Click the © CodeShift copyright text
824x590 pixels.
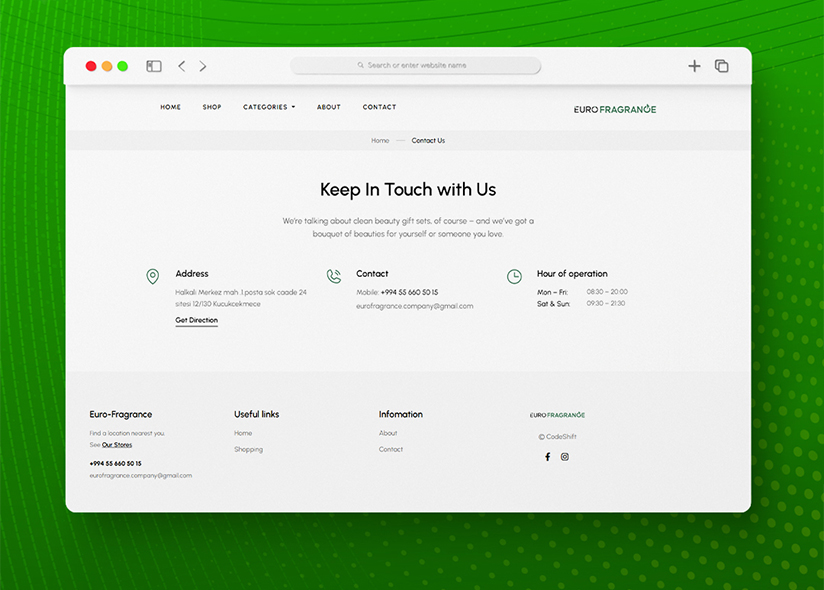558,437
